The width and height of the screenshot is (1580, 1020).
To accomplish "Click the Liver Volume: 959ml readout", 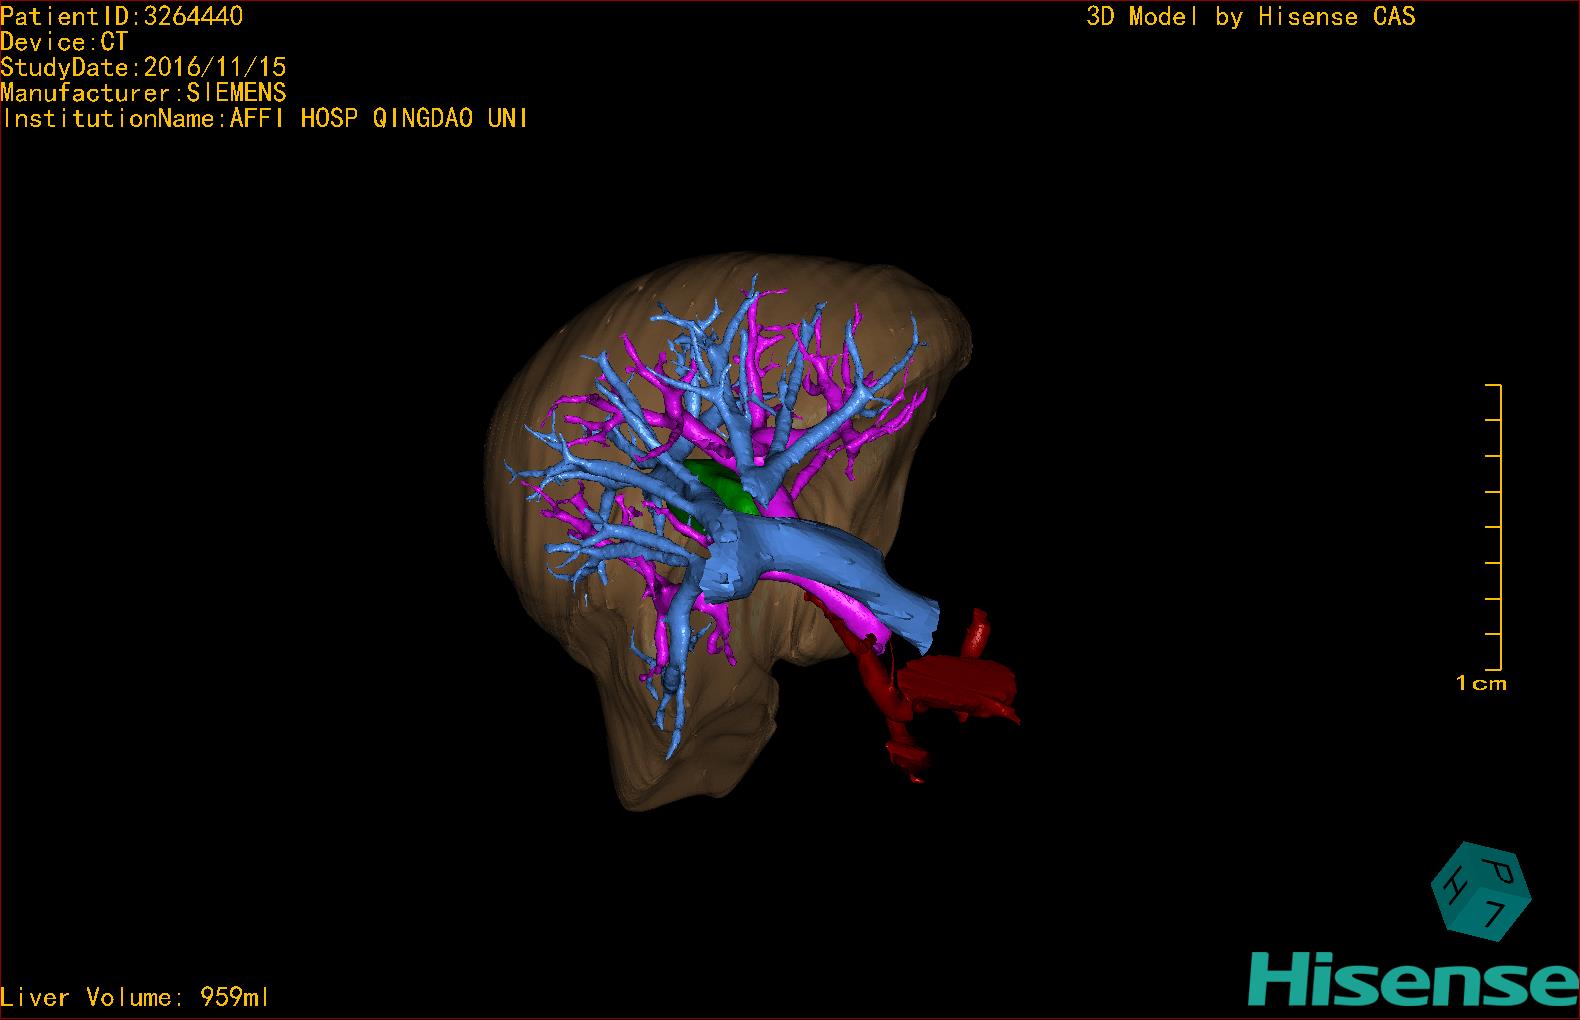I will (x=135, y=997).
